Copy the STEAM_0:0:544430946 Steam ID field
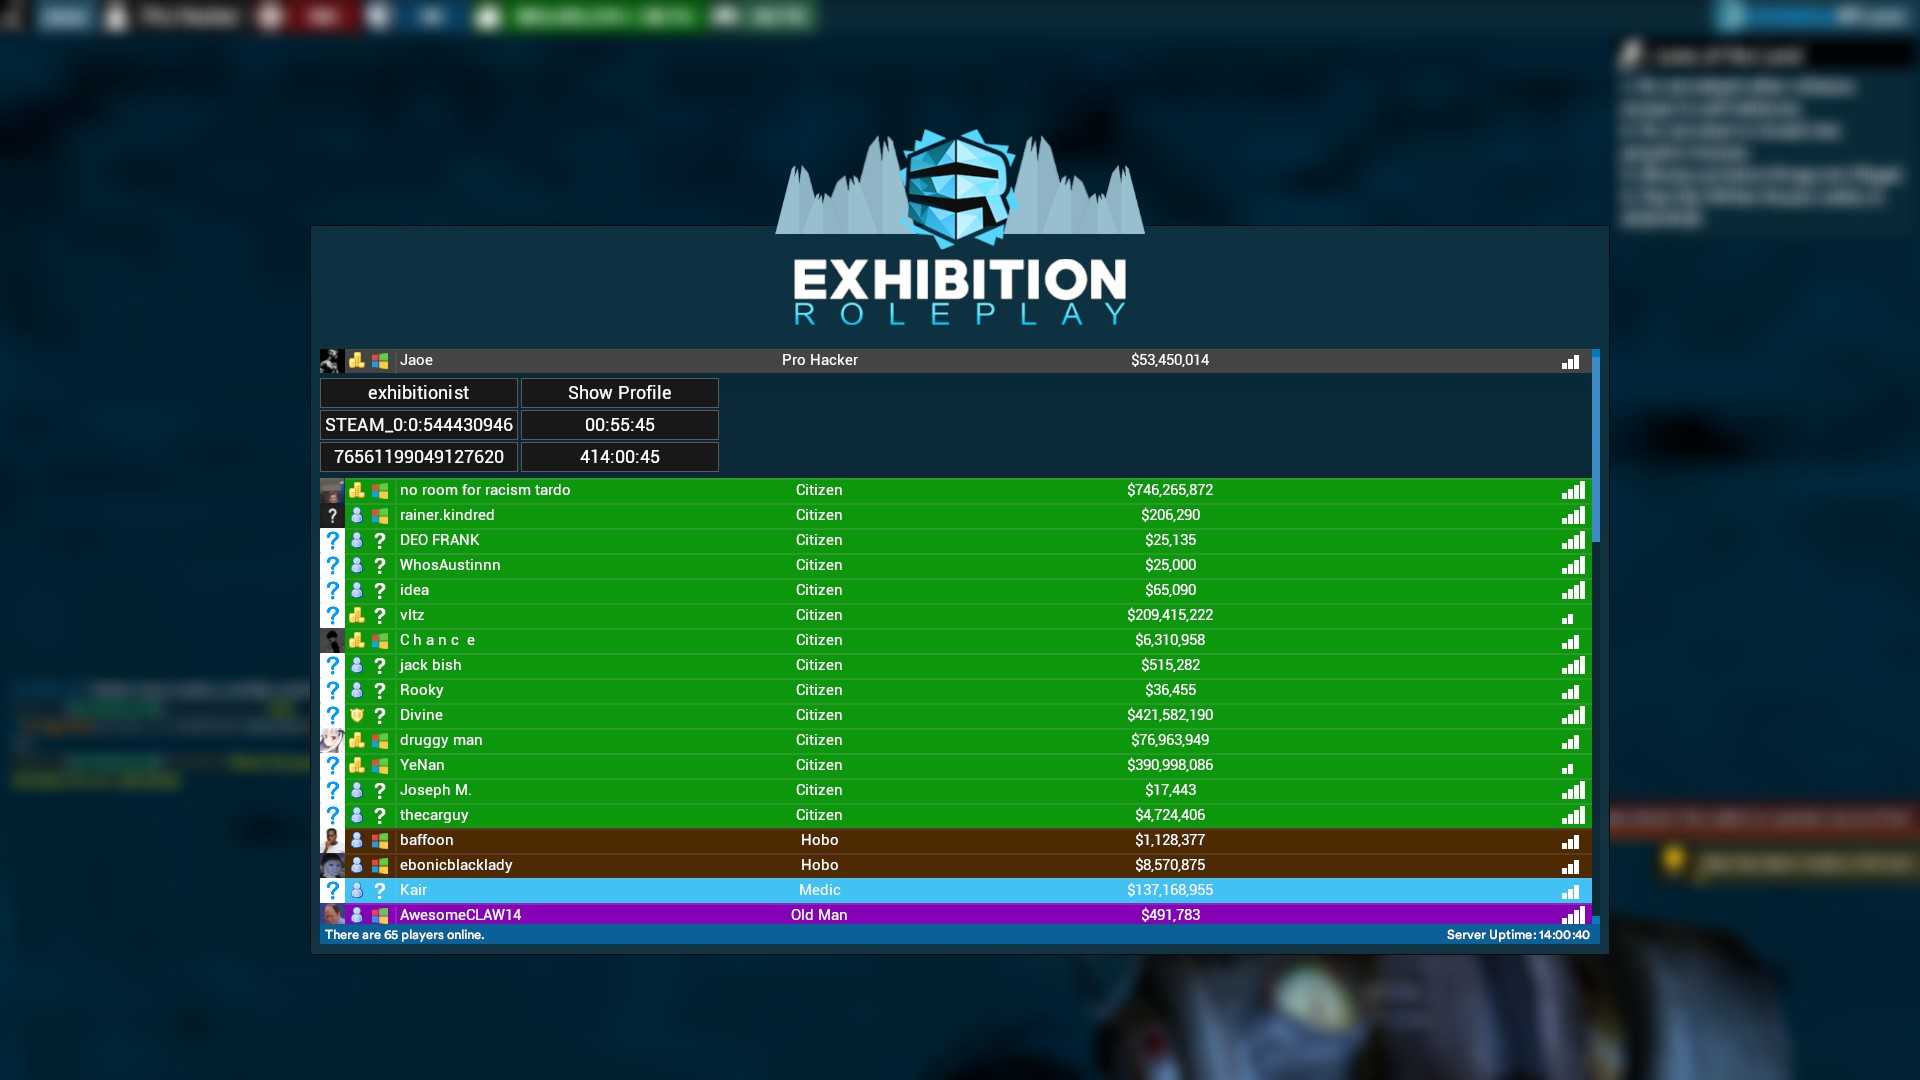This screenshot has height=1080, width=1920. pos(419,425)
